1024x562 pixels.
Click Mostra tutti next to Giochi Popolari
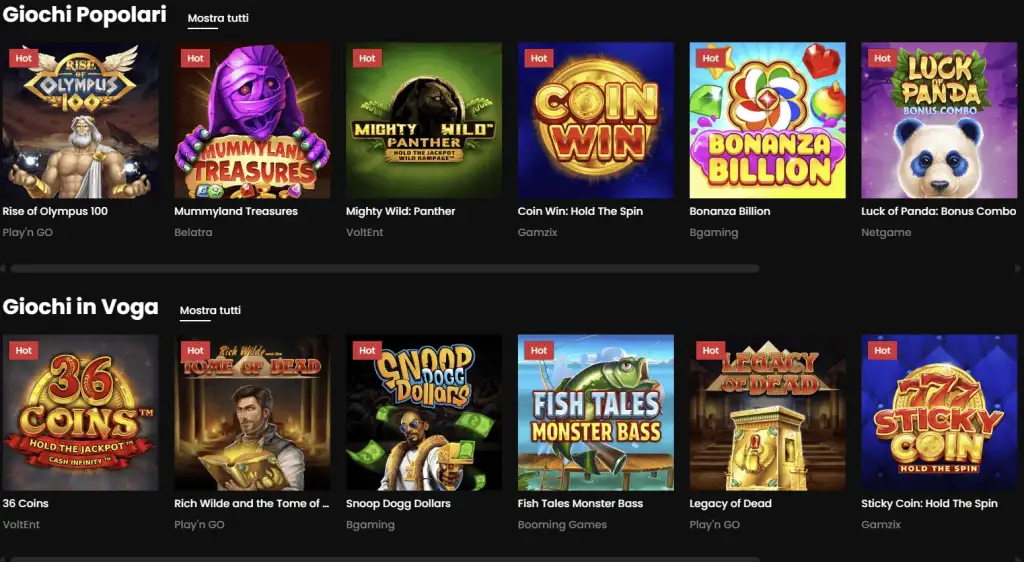[218, 18]
